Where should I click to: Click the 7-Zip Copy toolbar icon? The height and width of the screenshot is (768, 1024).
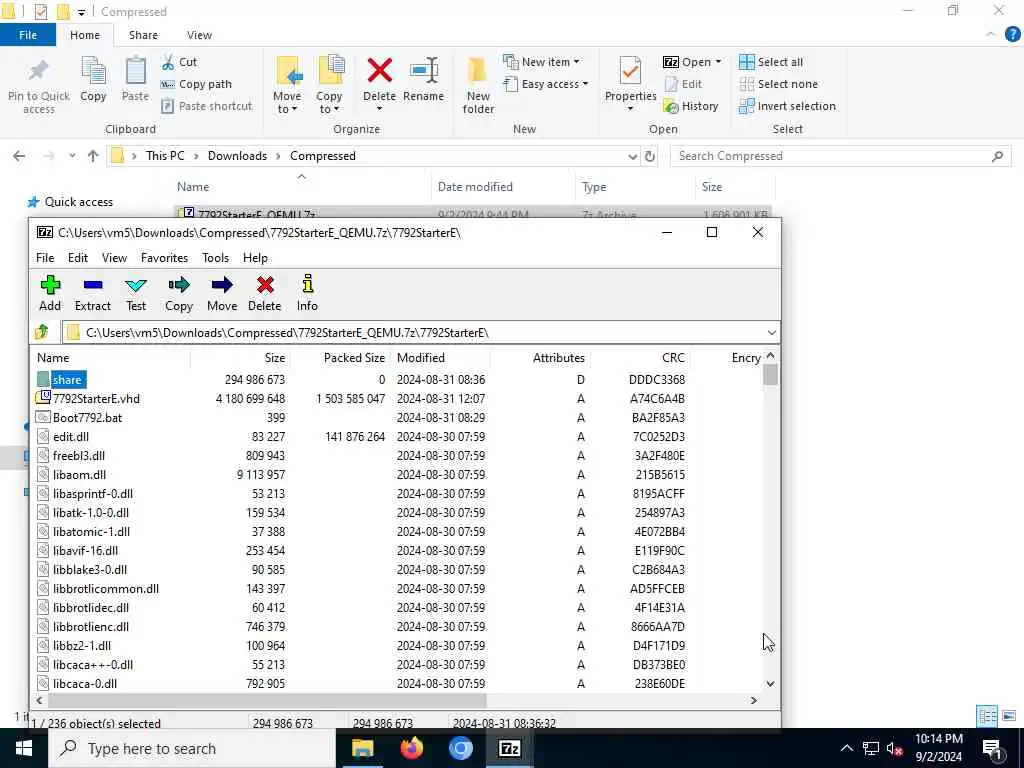click(x=178, y=293)
